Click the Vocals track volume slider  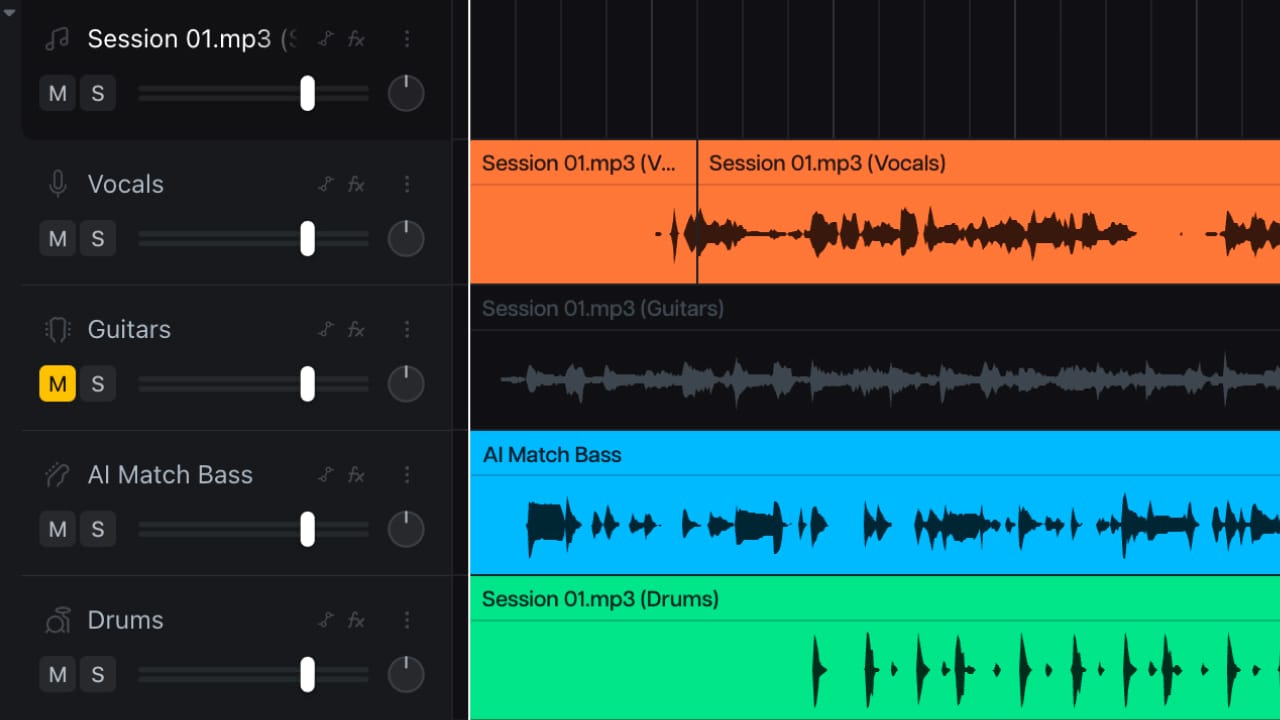(254, 238)
